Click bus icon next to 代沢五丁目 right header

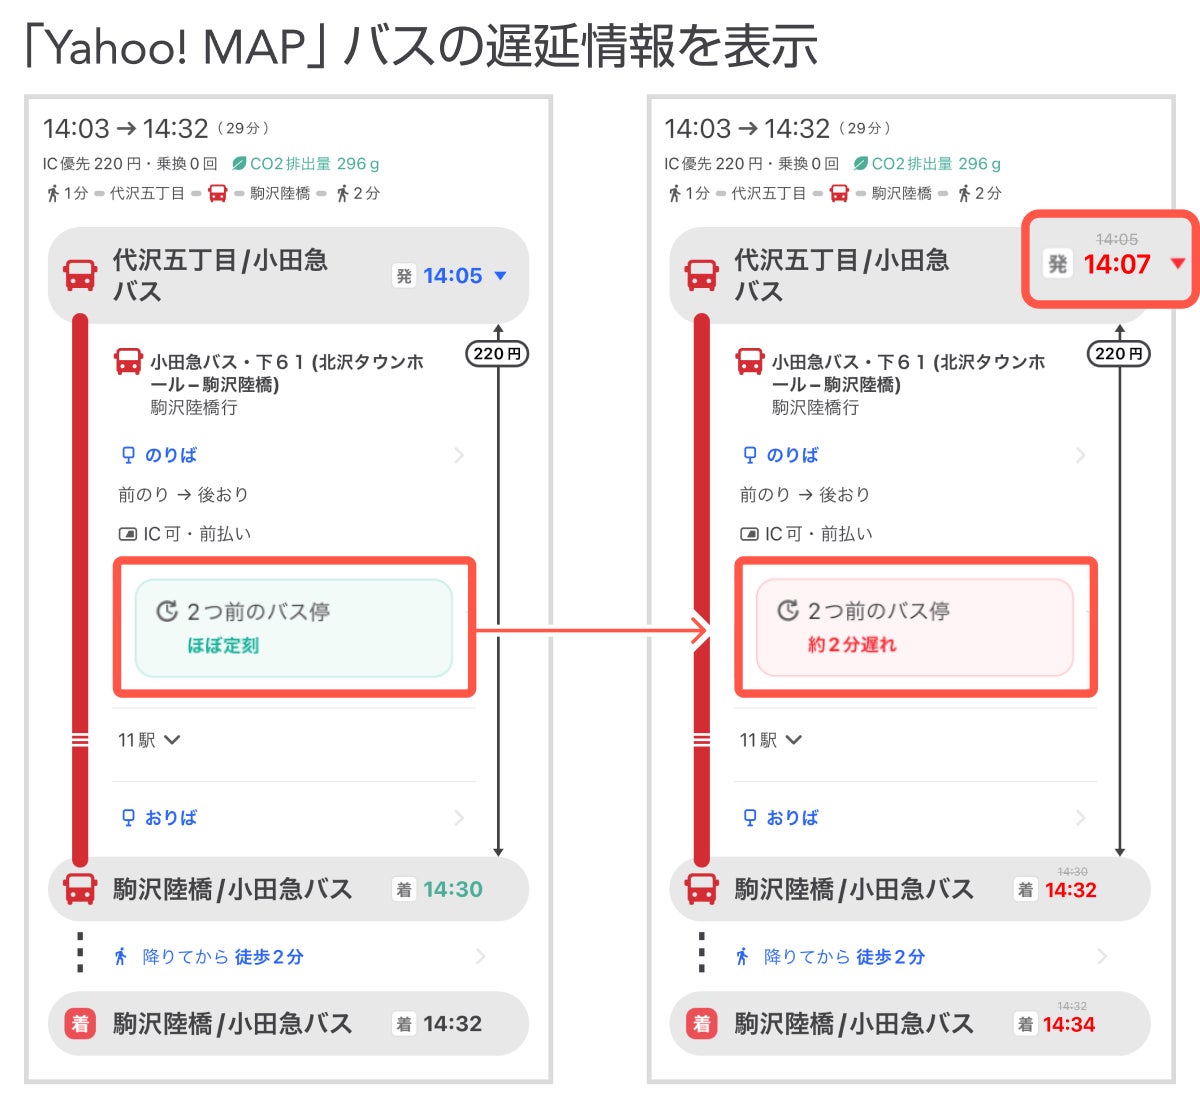702,275
